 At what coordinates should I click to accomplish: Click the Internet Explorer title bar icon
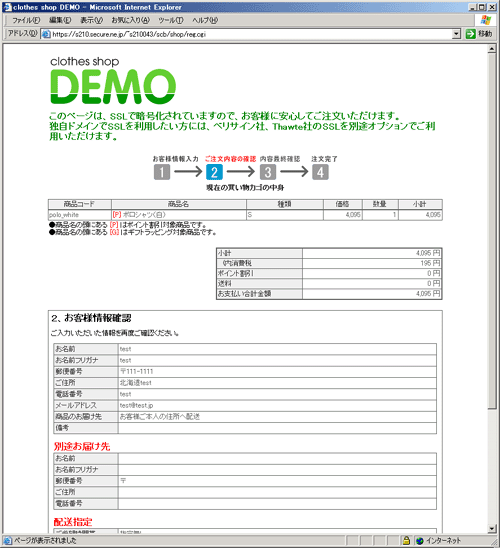coord(8,7)
